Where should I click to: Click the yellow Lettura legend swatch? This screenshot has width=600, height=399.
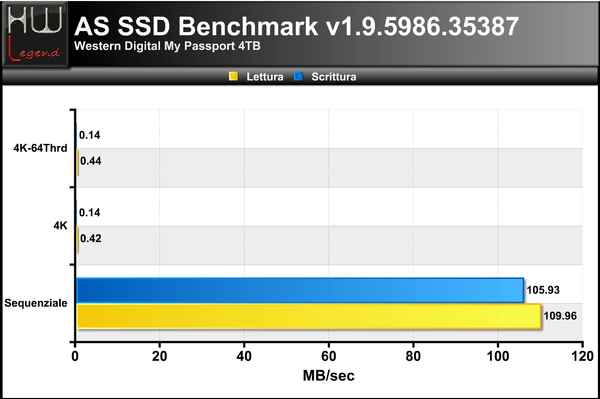233,76
